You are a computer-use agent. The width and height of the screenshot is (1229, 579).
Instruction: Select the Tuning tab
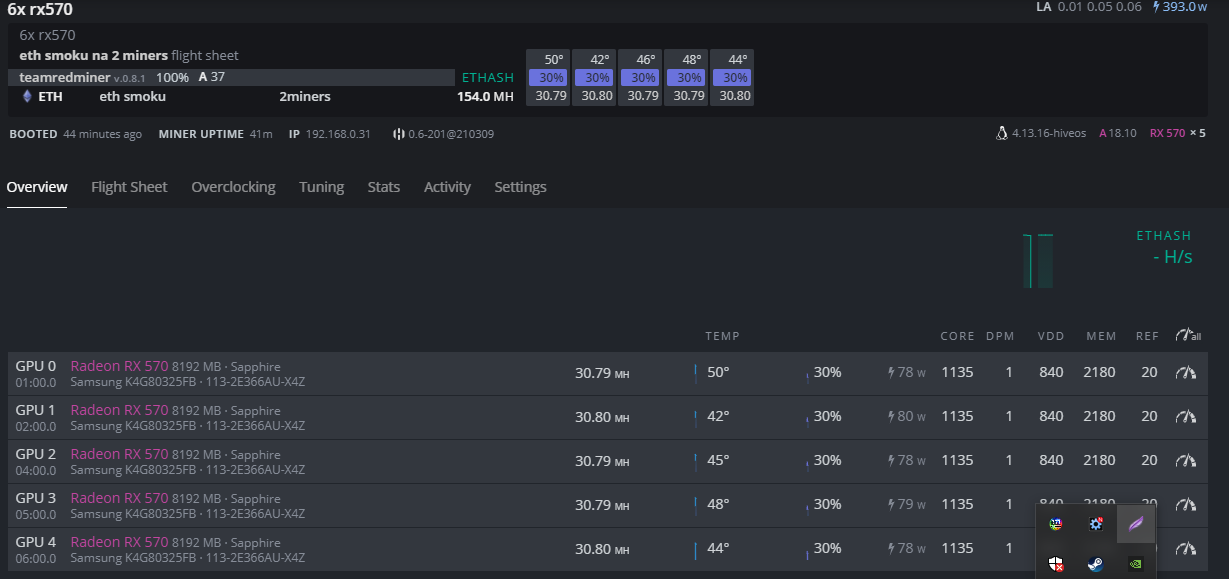(321, 187)
